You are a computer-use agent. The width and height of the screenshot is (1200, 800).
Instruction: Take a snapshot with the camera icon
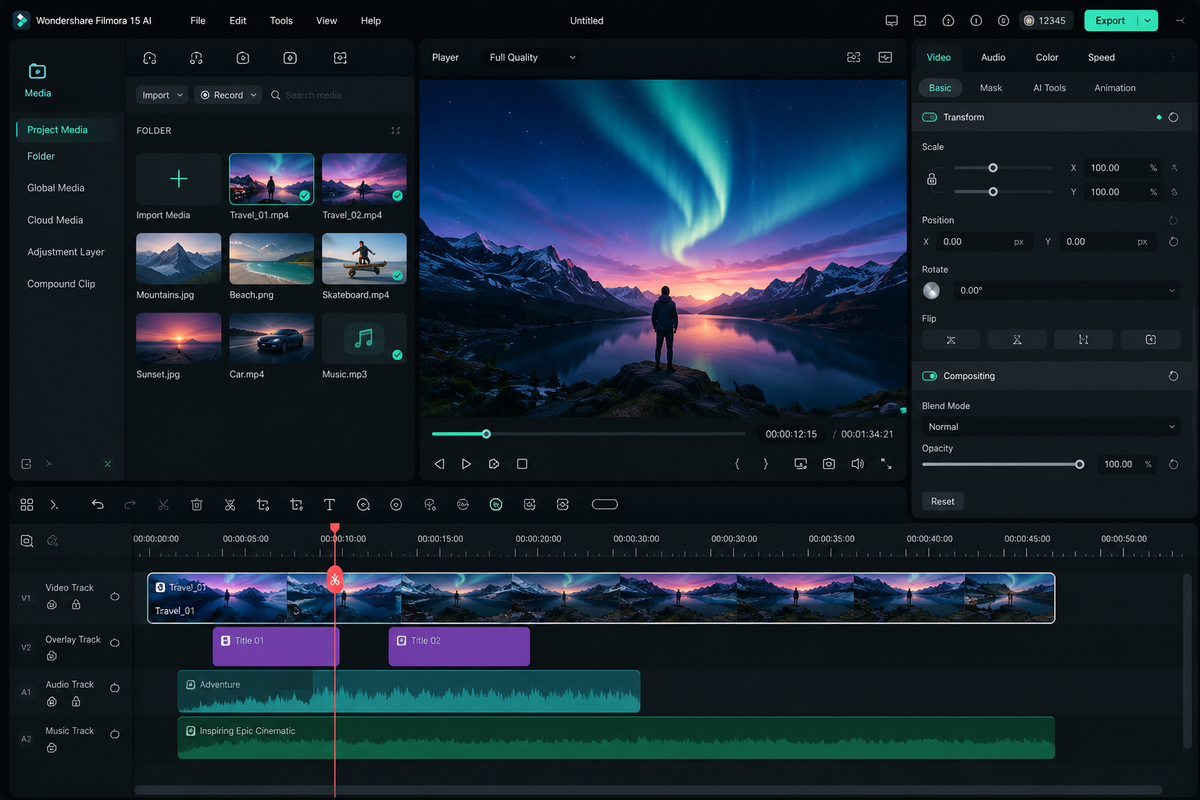coord(829,464)
